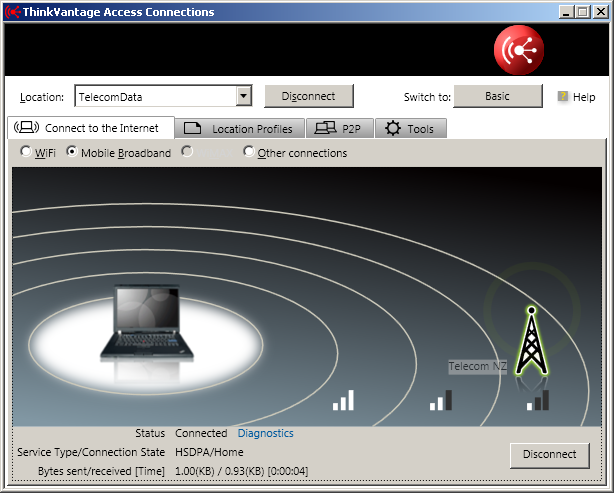Select the Other connections radio button
614x493 pixels.
249,152
